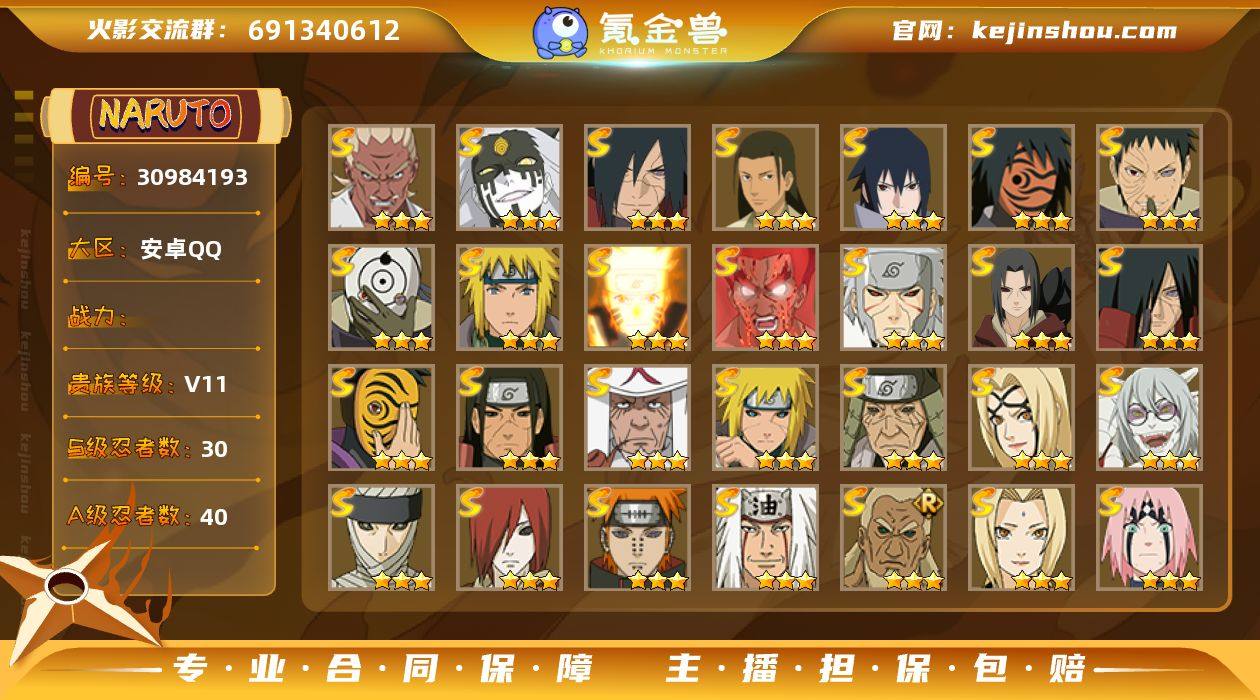This screenshot has width=1260, height=700.
Task: Select the Third Hokage wearing white hat
Action: pyautogui.click(x=637, y=418)
